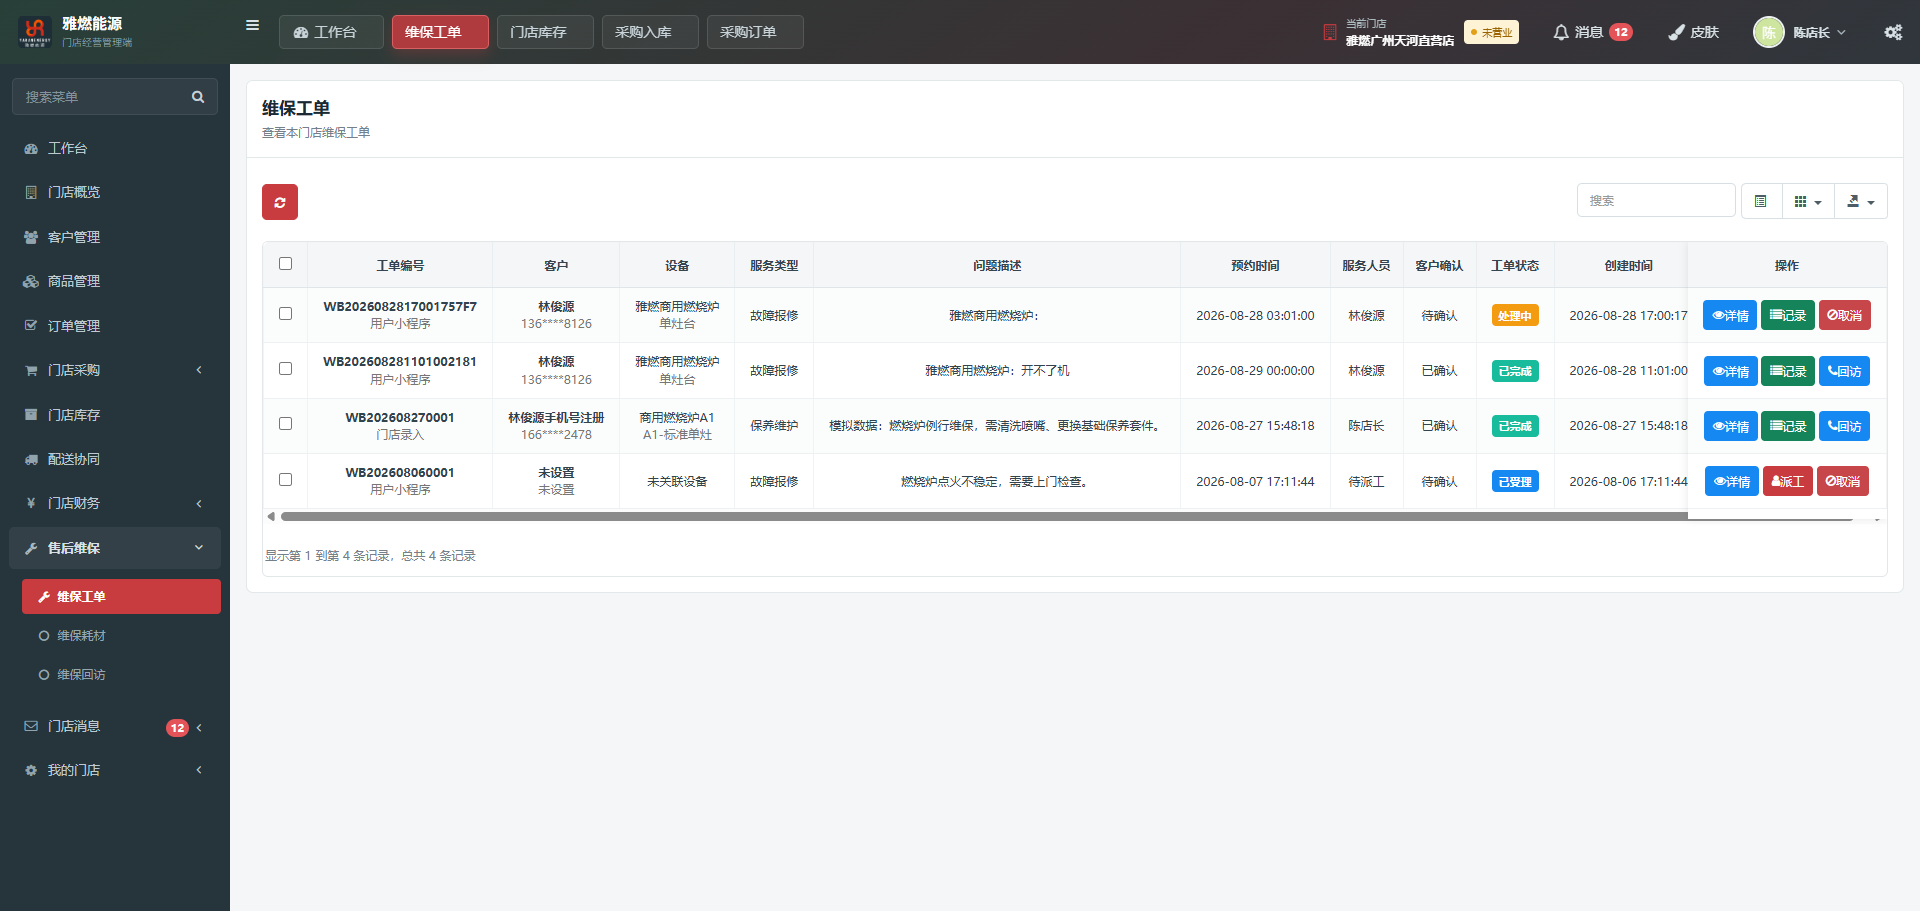Click the 当前门店 store icon
The image size is (1920, 911).
pyautogui.click(x=1329, y=33)
